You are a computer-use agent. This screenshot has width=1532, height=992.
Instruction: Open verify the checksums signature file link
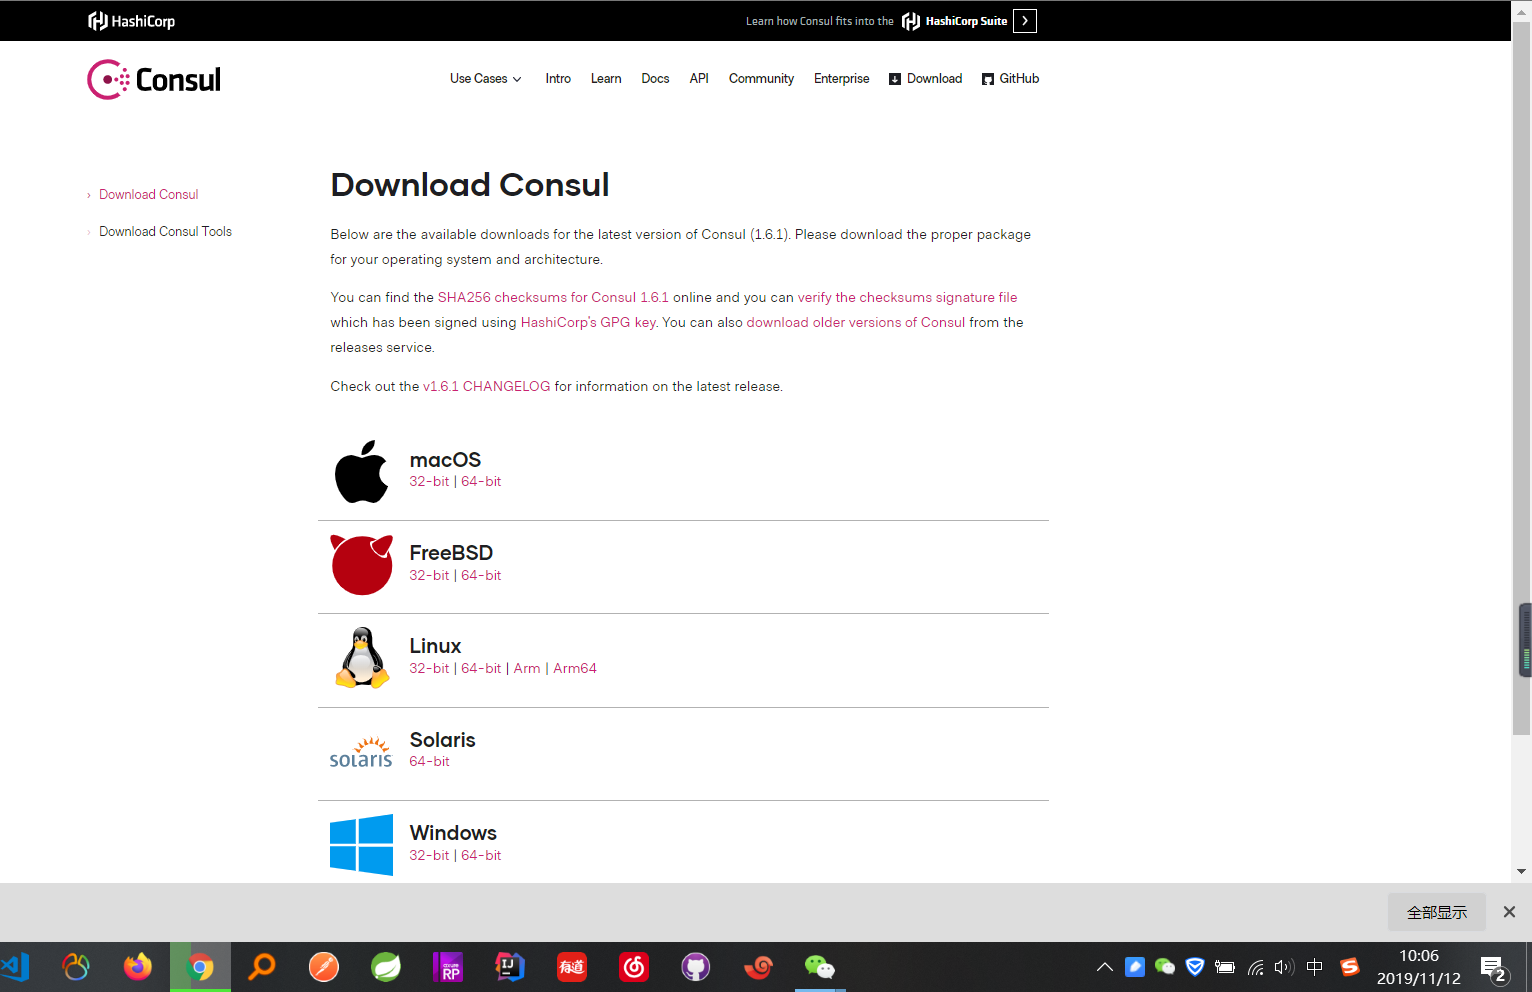pos(907,298)
